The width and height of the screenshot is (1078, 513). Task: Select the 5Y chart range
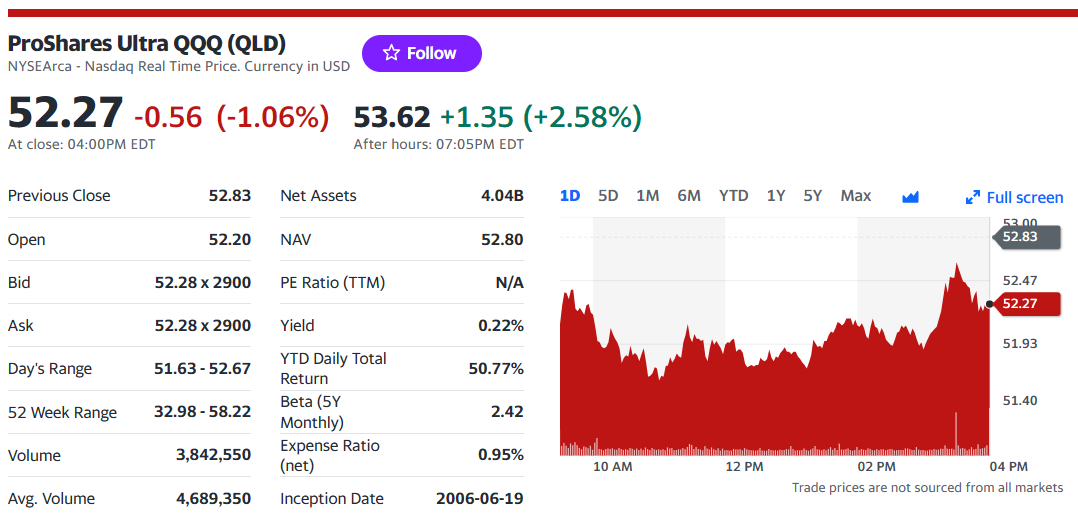[813, 196]
